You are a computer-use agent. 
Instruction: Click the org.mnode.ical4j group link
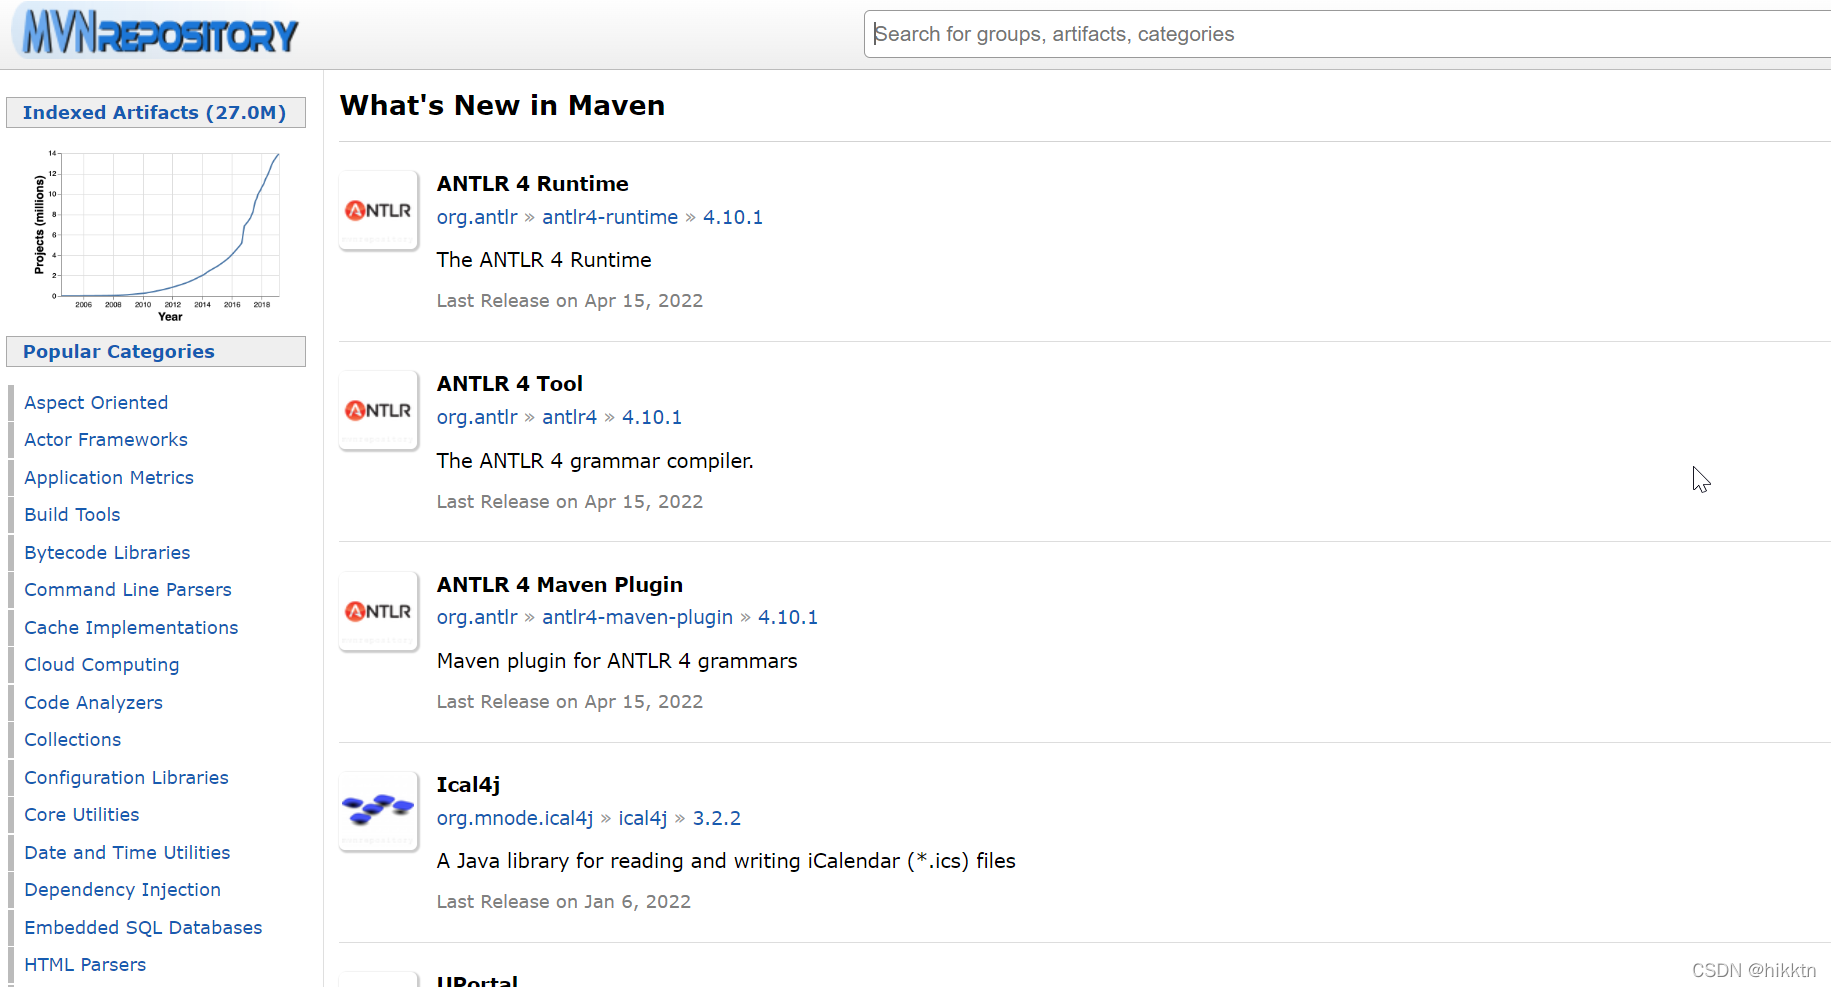[515, 818]
